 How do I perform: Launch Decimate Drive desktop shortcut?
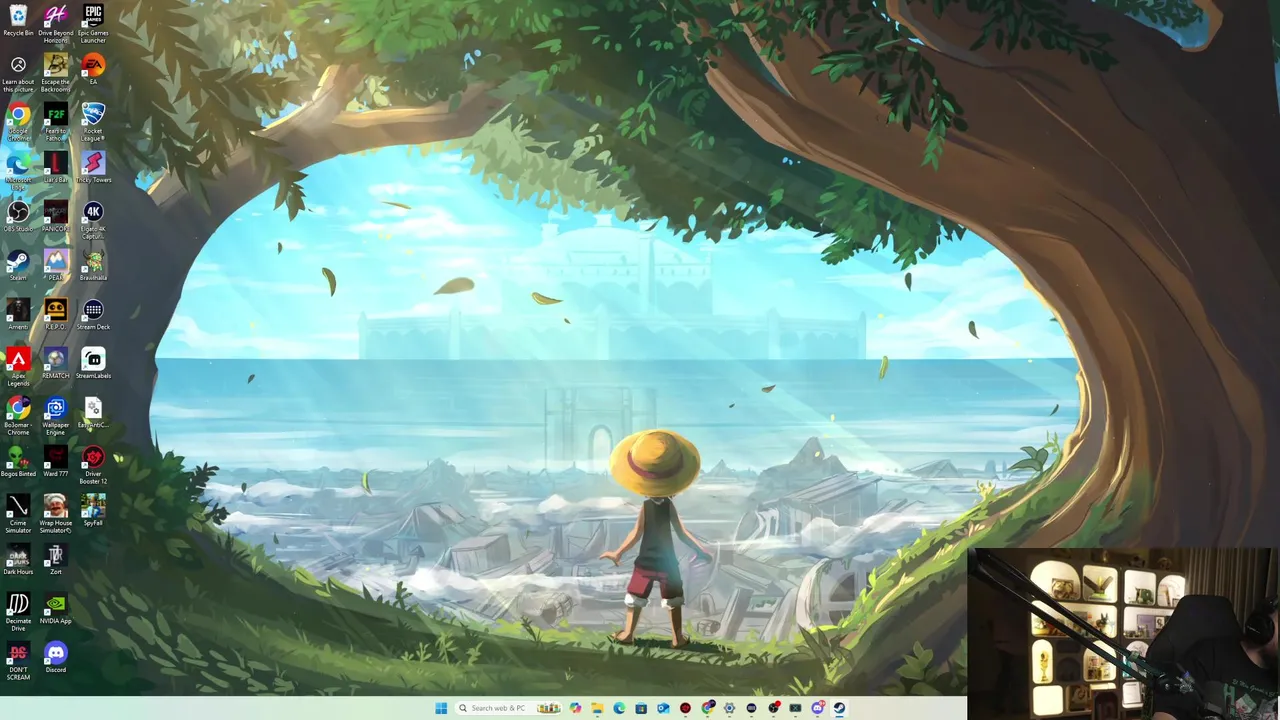(18, 611)
